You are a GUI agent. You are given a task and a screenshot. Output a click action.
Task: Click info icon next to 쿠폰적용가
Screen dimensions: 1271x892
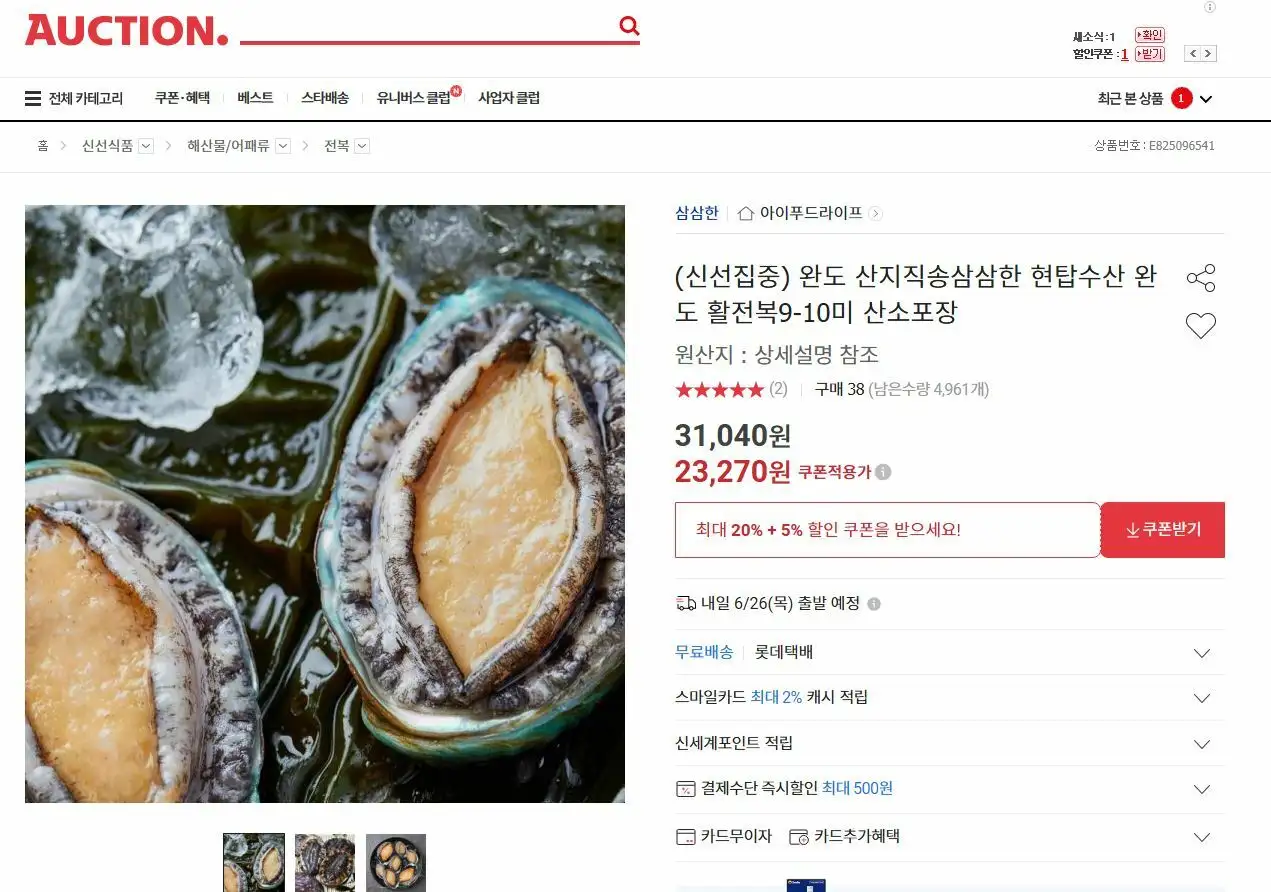[x=883, y=472]
